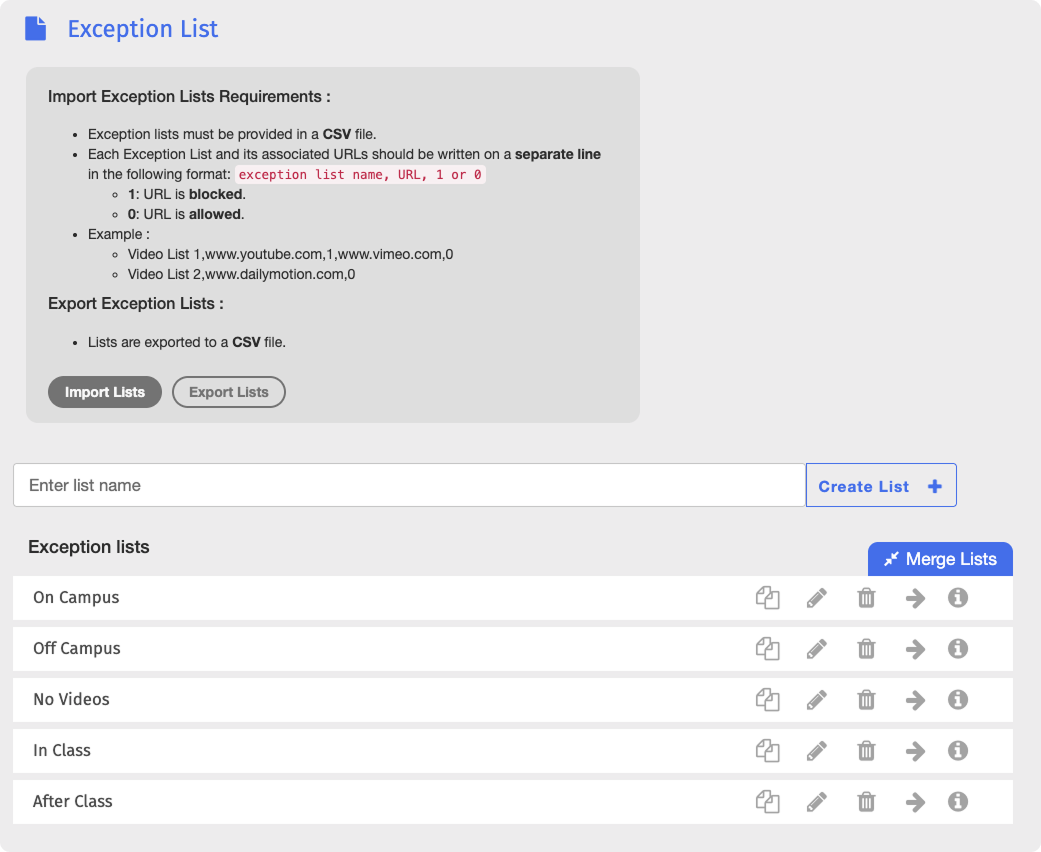Show info for No Videos list
1041x852 pixels.
(957, 699)
